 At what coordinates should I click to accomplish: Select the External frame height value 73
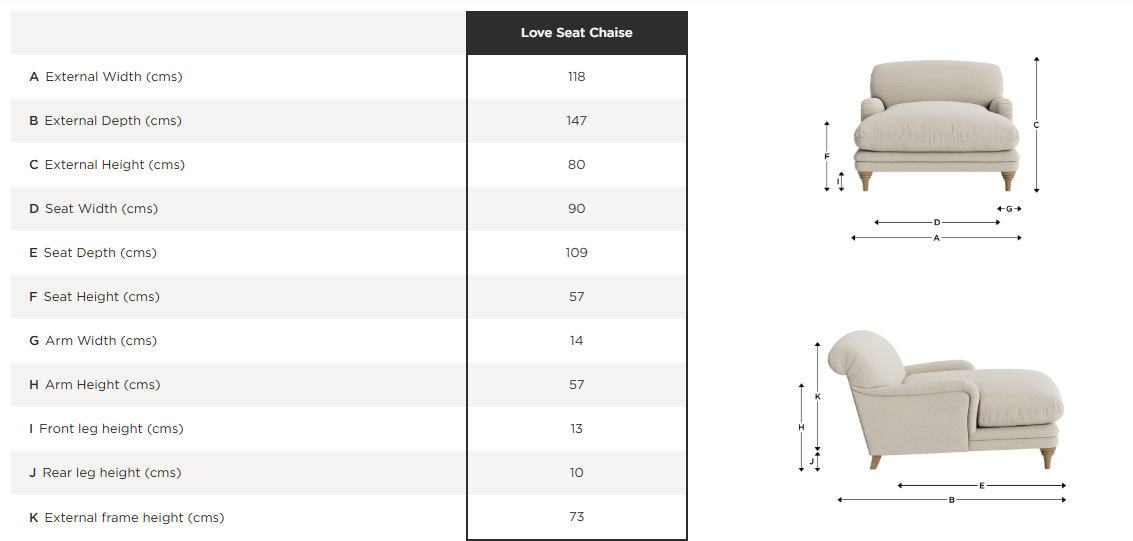[x=576, y=517]
